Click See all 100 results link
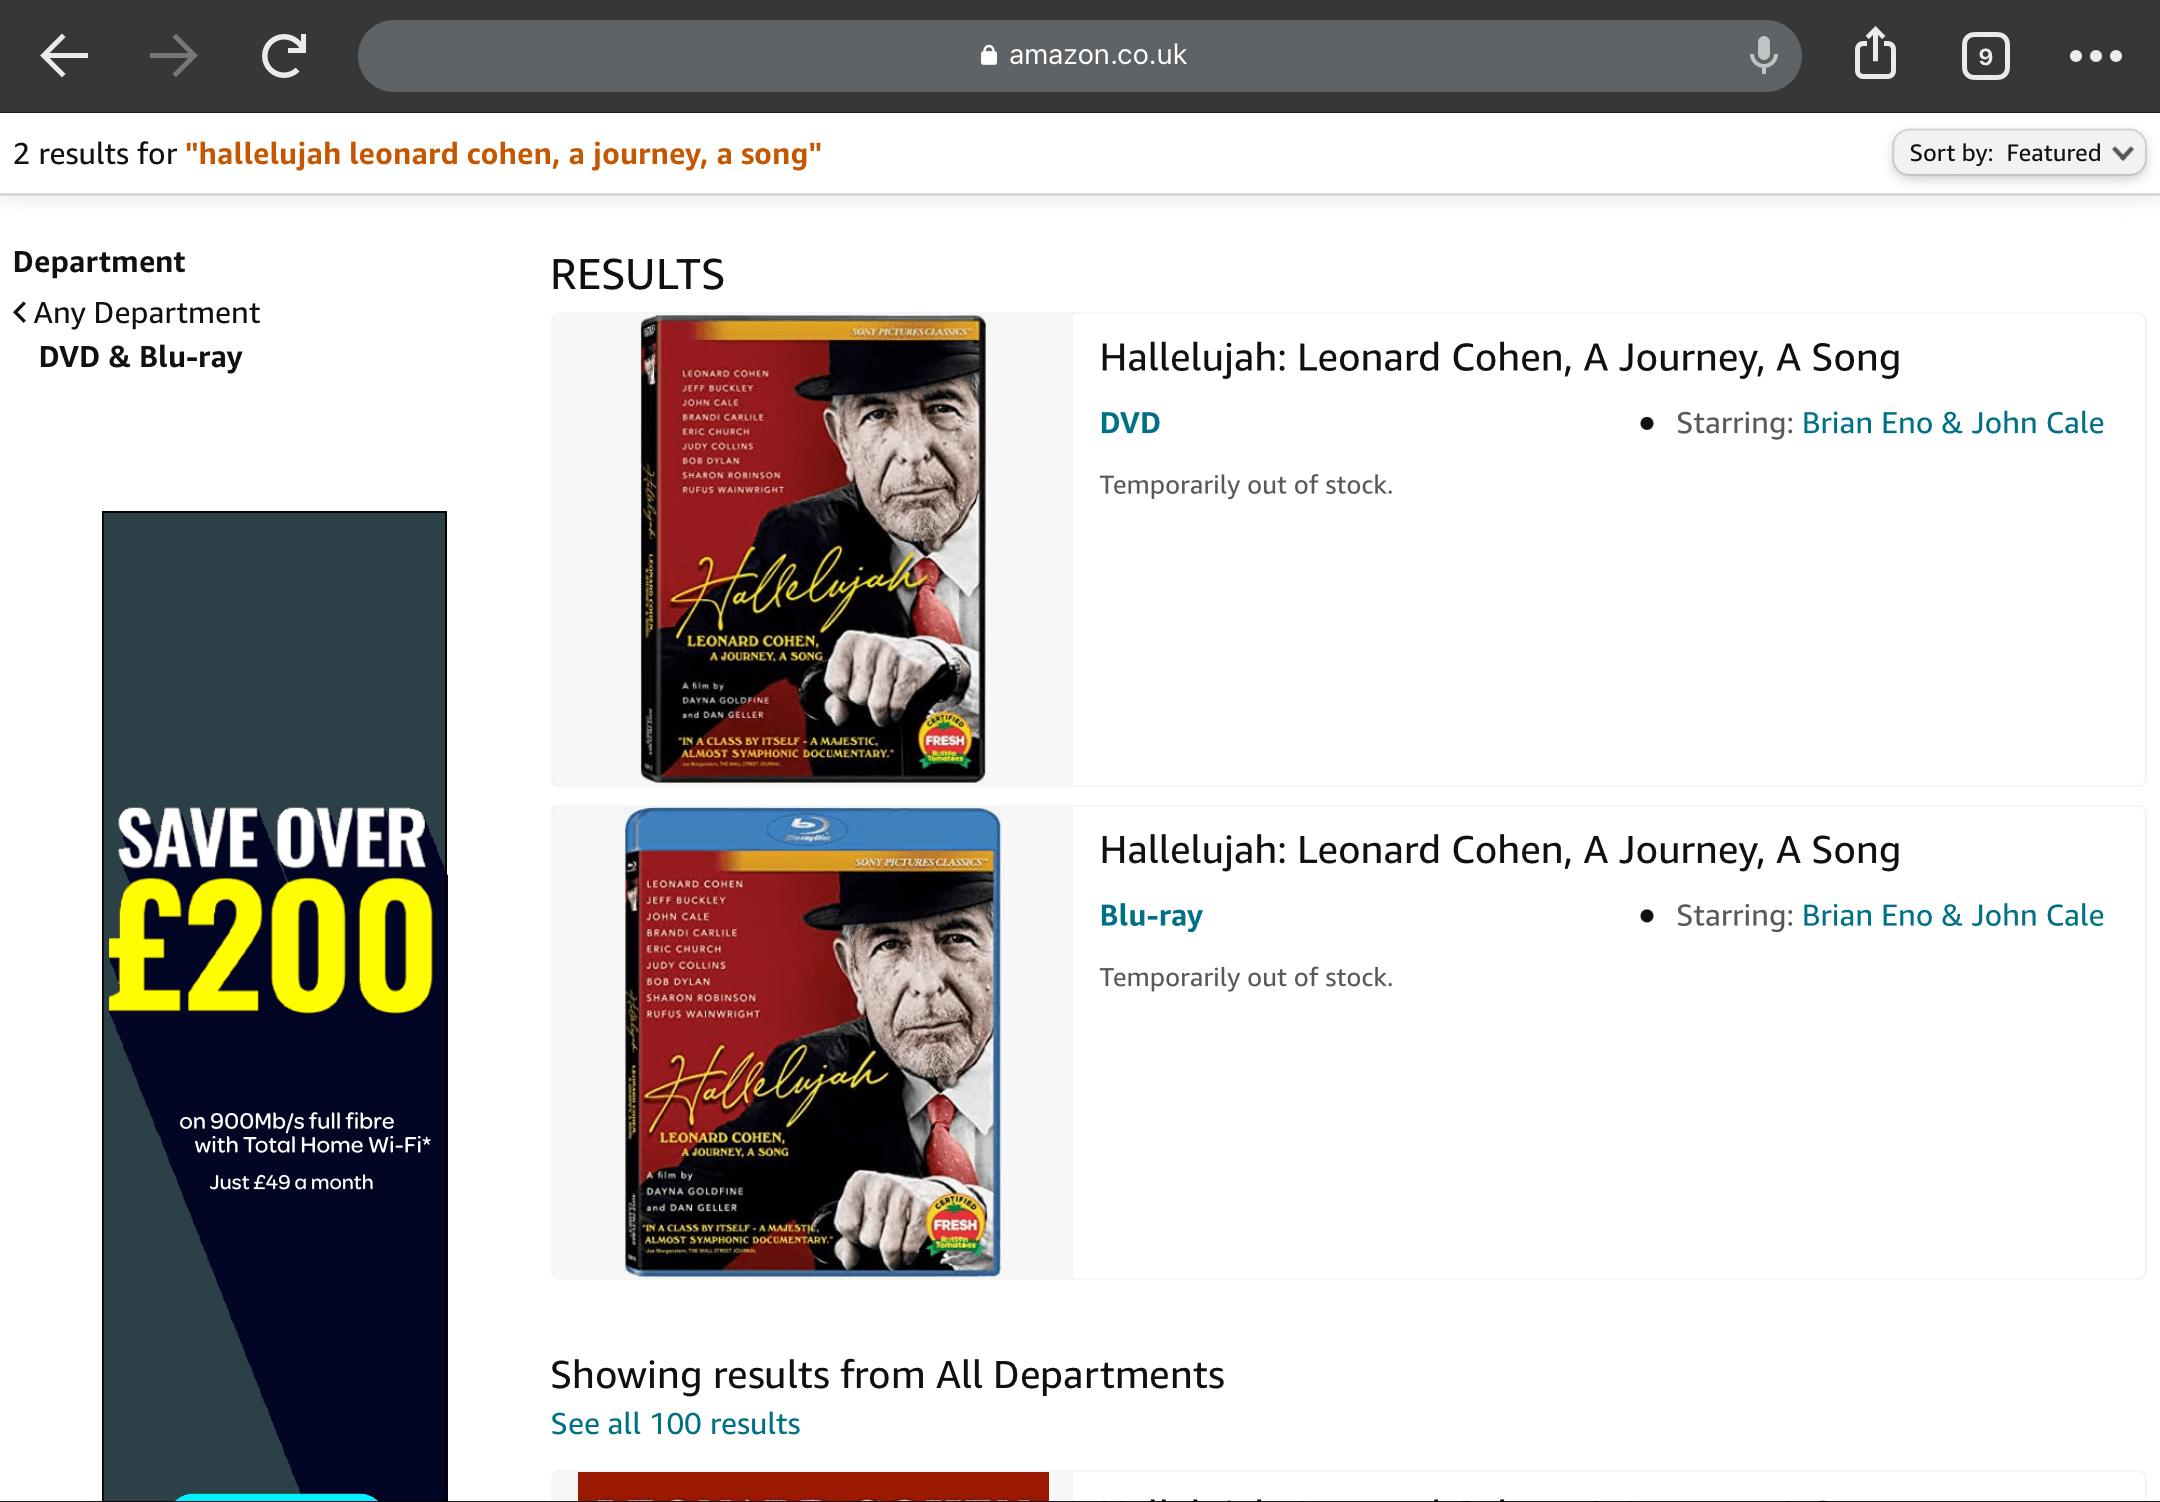 point(675,1423)
